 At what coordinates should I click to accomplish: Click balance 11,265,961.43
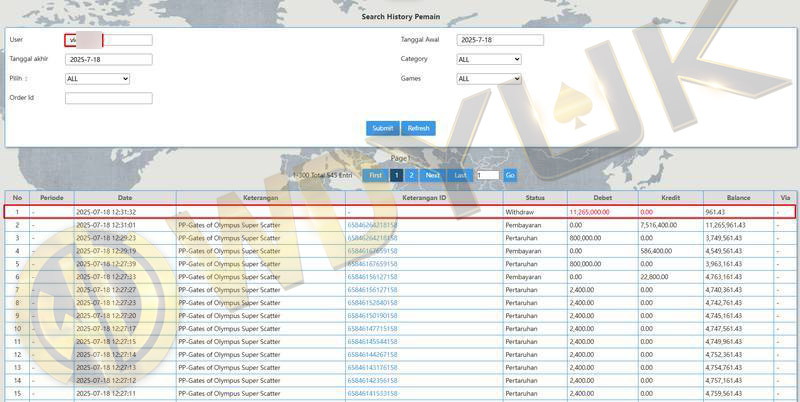click(x=726, y=225)
